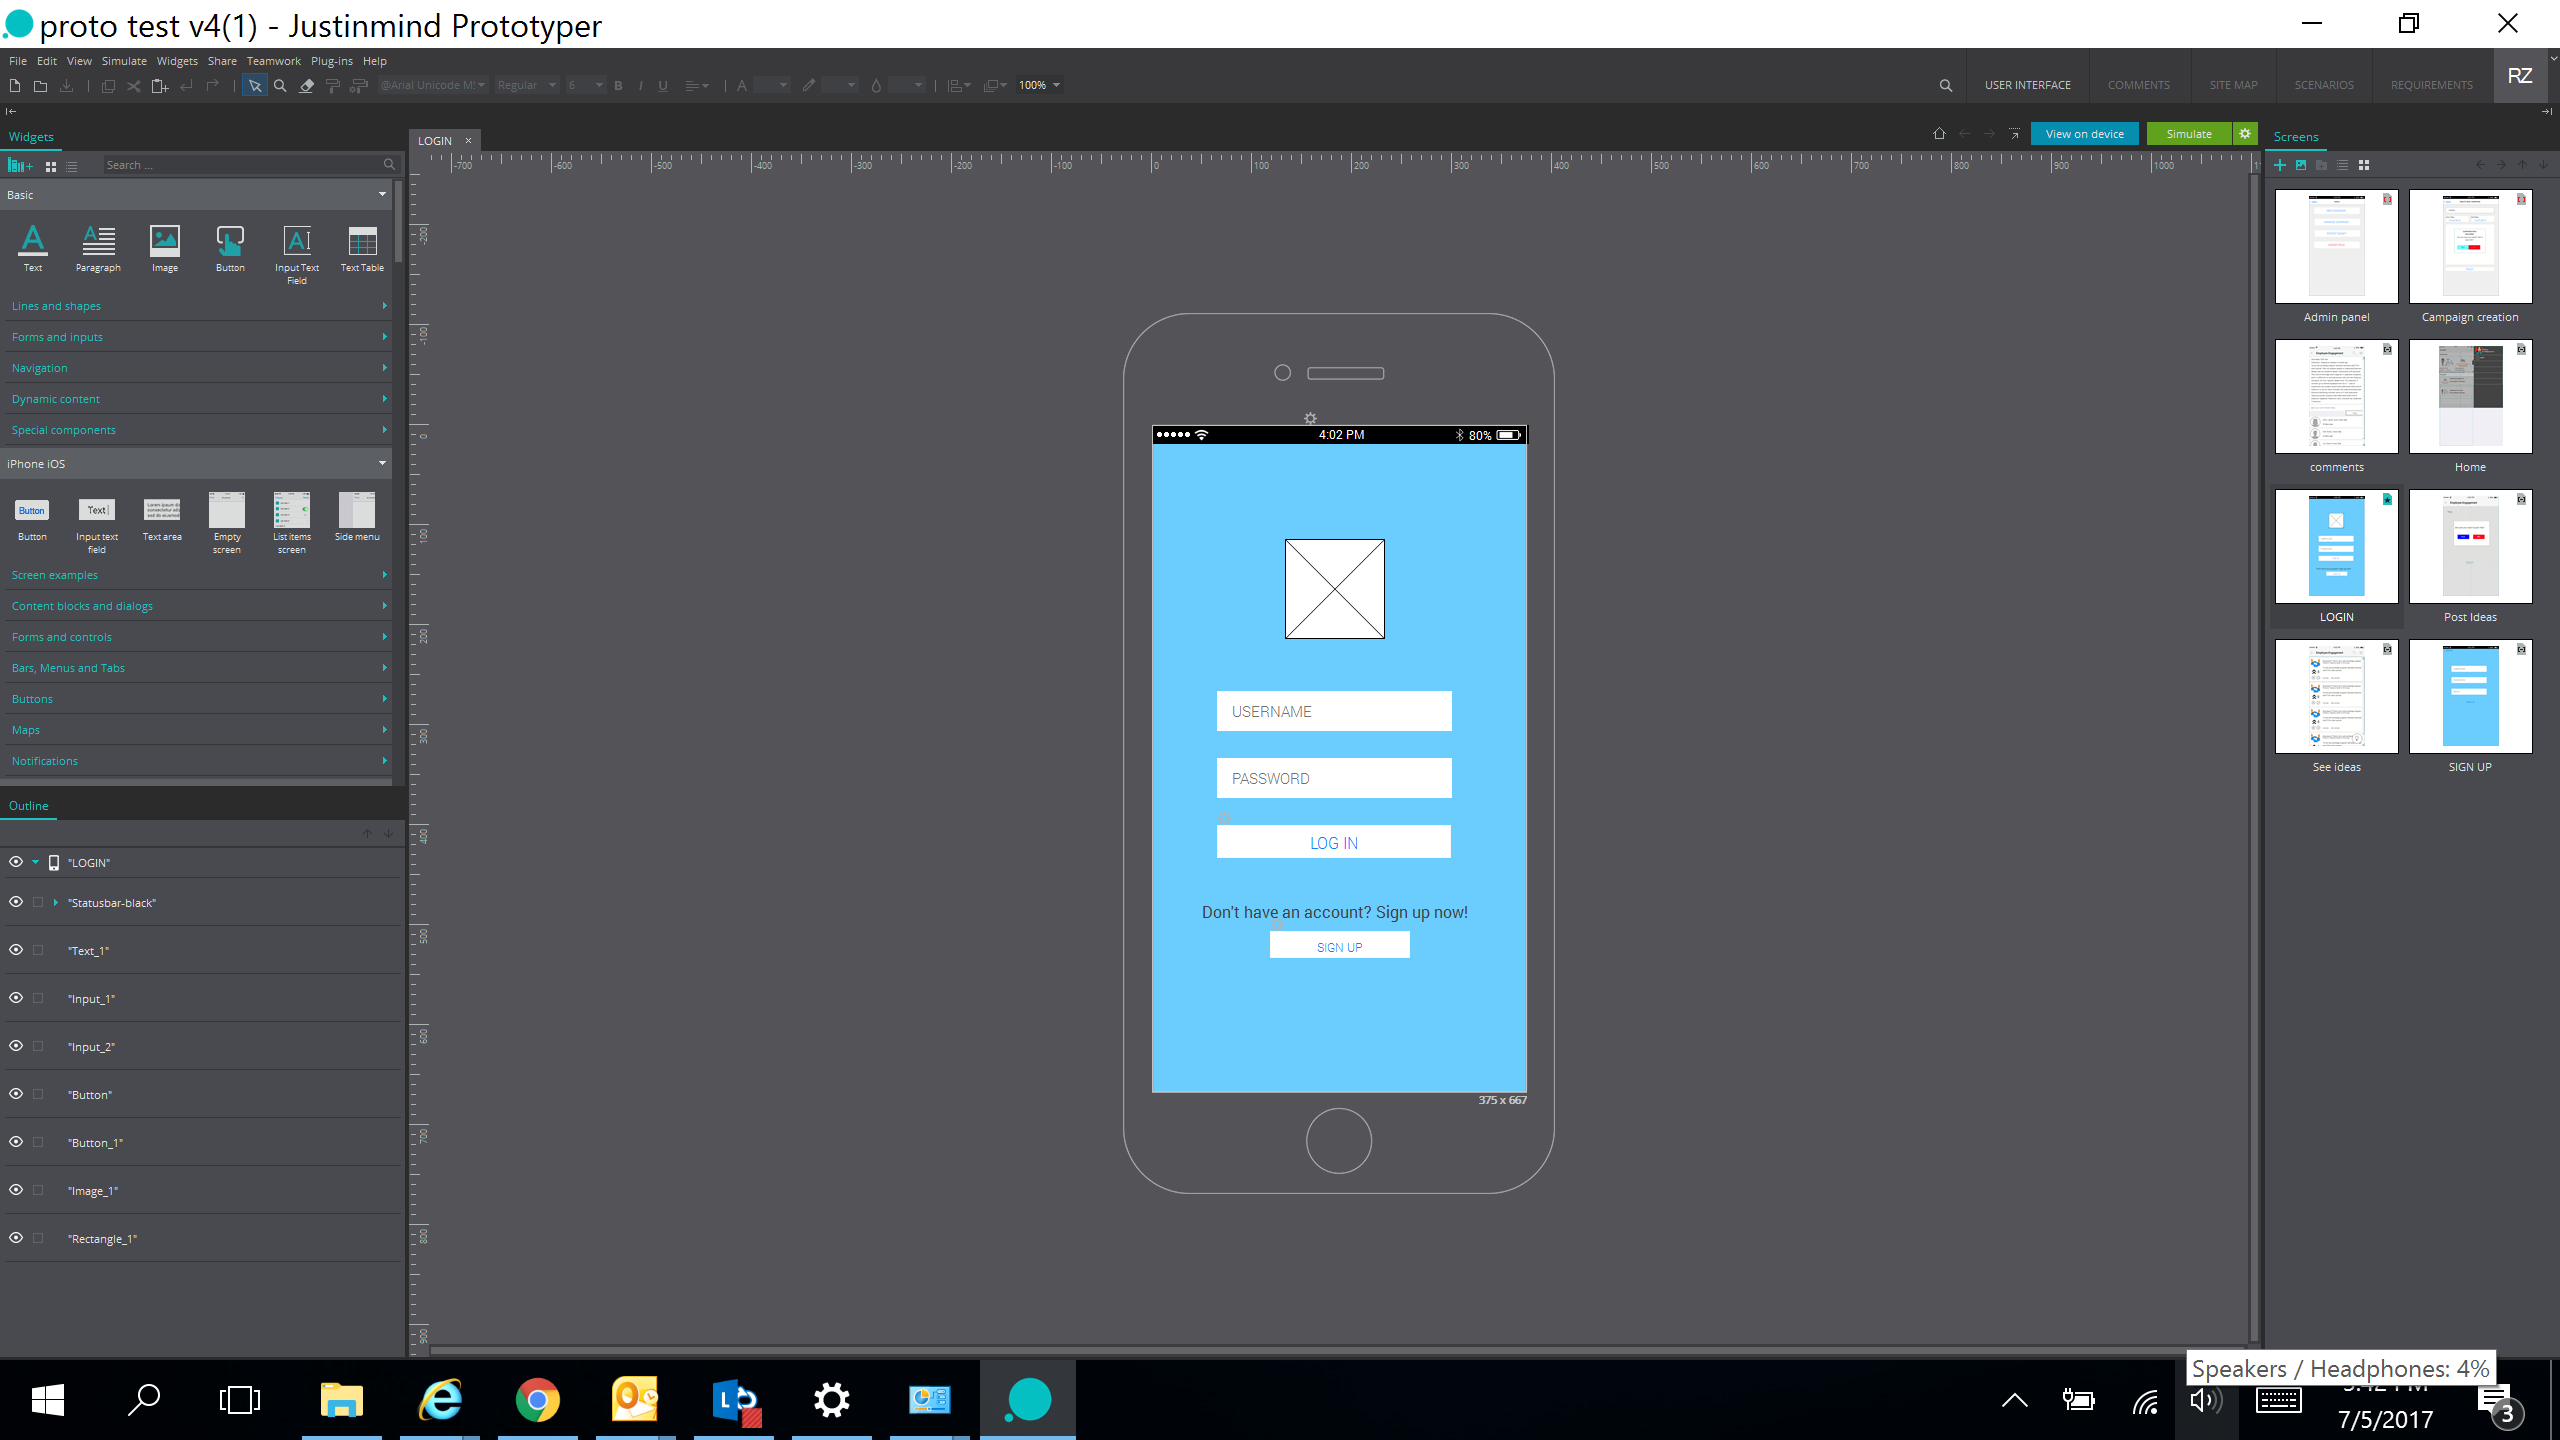
Task: Open the Teamwork menu
Action: coord(273,61)
